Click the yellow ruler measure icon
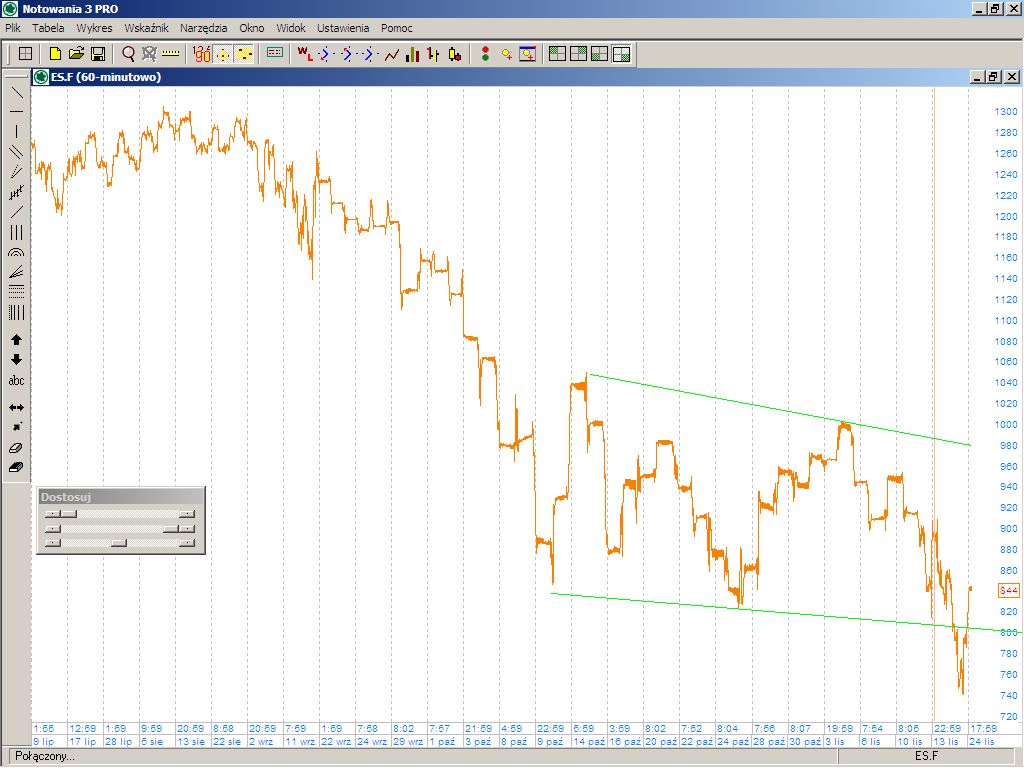Viewport: 1024px width, 768px height. click(x=170, y=54)
